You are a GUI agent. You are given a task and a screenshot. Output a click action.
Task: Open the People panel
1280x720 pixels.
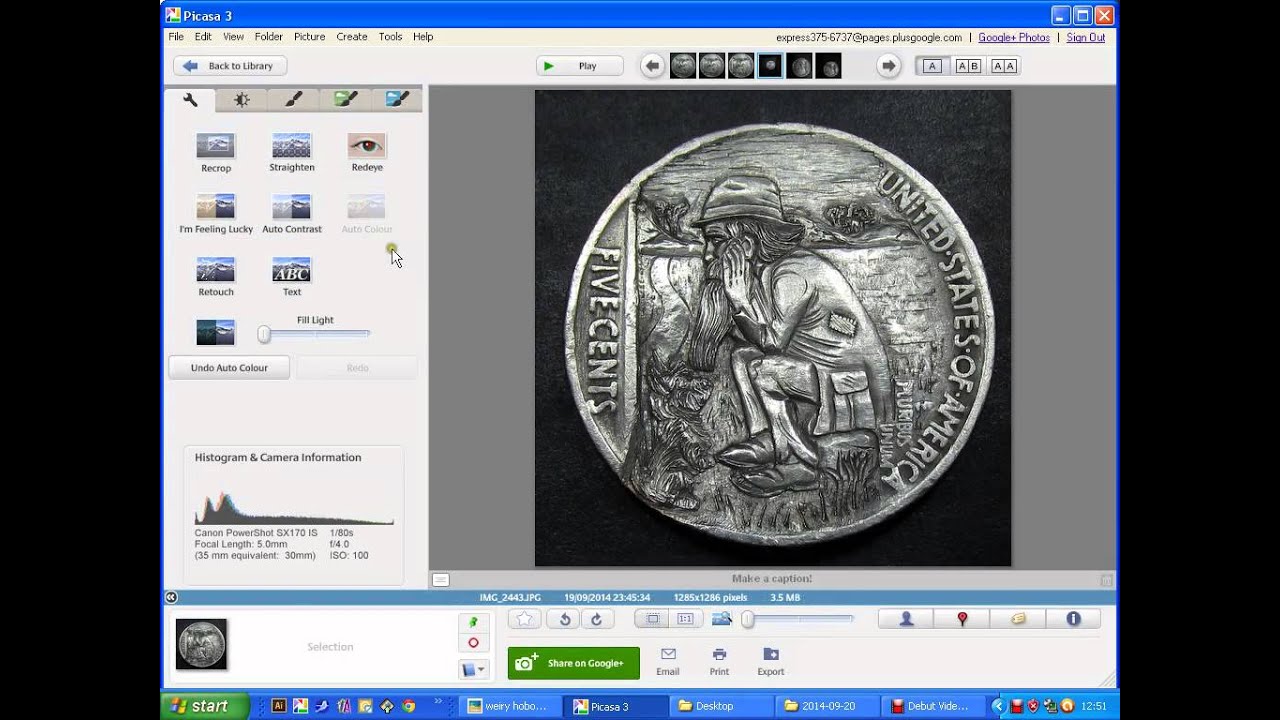point(906,619)
